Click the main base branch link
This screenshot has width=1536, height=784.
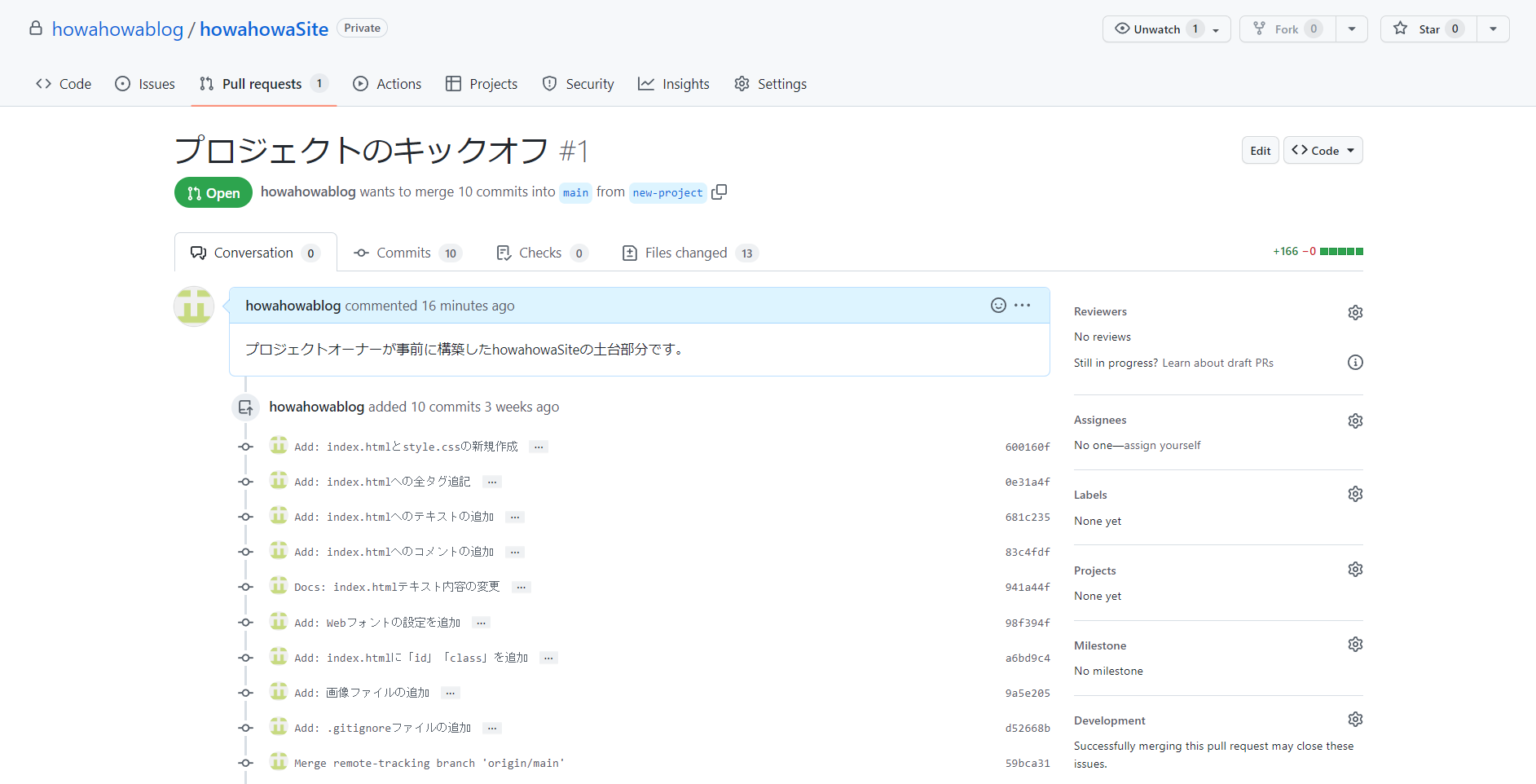pyautogui.click(x=575, y=193)
